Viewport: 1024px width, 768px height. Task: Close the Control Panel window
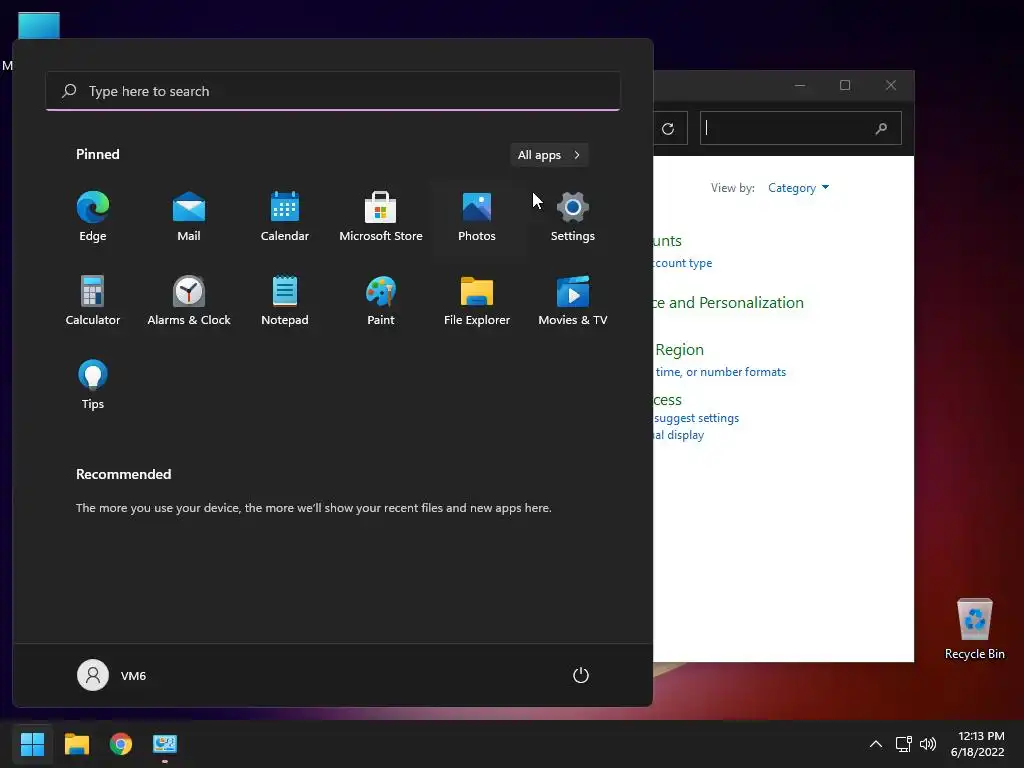(x=891, y=85)
